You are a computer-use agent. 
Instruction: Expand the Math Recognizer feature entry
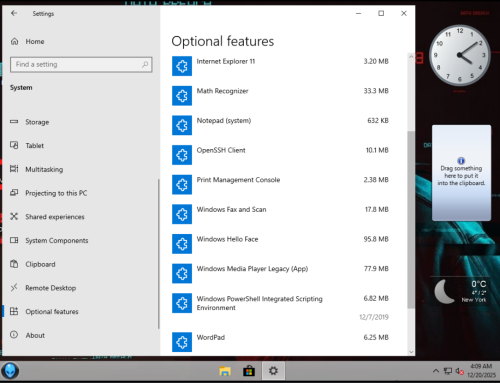pos(280,96)
